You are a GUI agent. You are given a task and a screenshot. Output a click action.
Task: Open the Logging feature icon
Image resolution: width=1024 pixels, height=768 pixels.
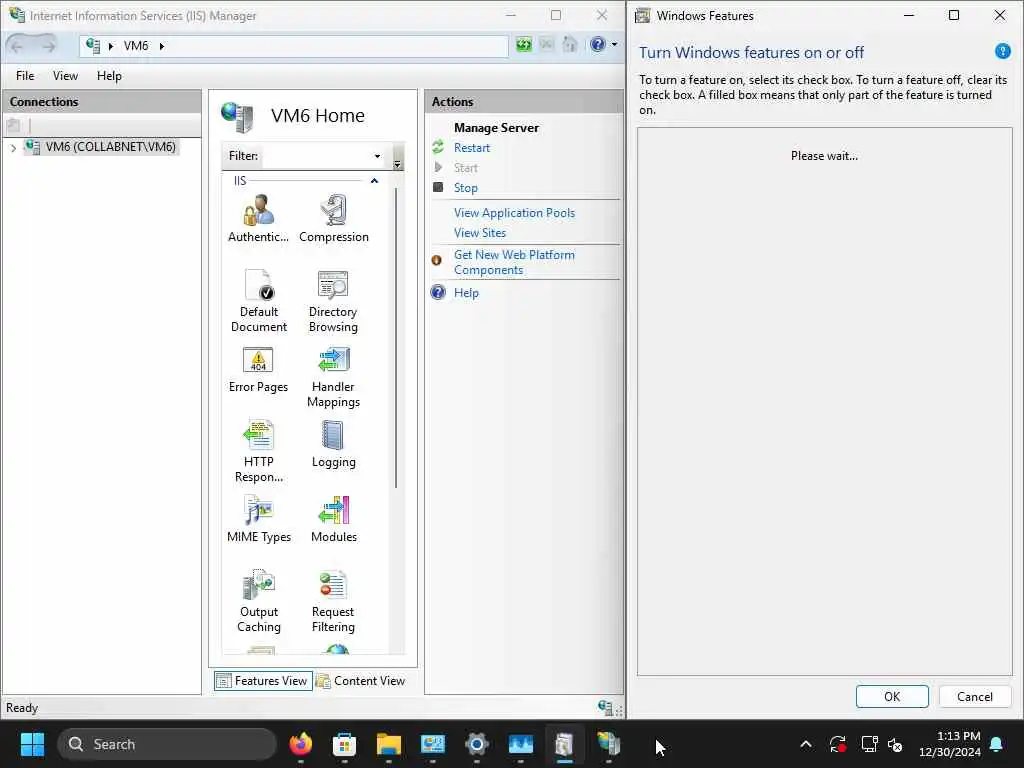[333, 444]
